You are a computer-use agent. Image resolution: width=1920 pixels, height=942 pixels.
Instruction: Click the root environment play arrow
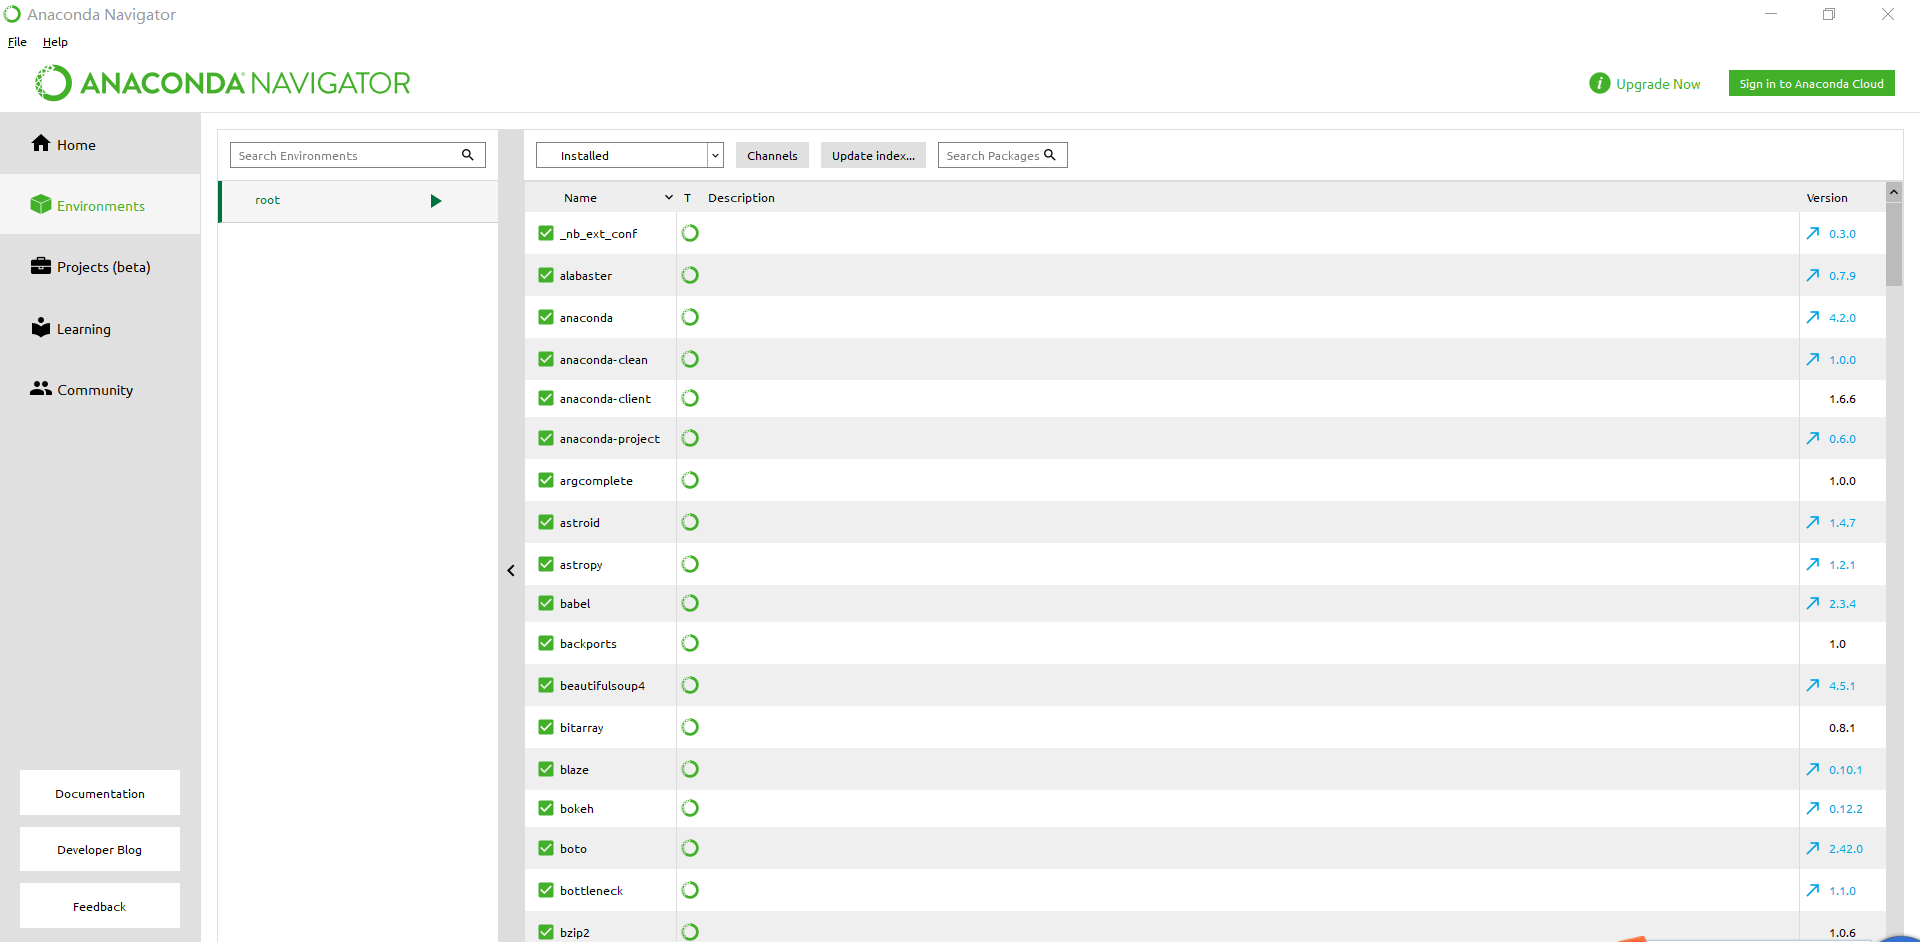coord(436,201)
